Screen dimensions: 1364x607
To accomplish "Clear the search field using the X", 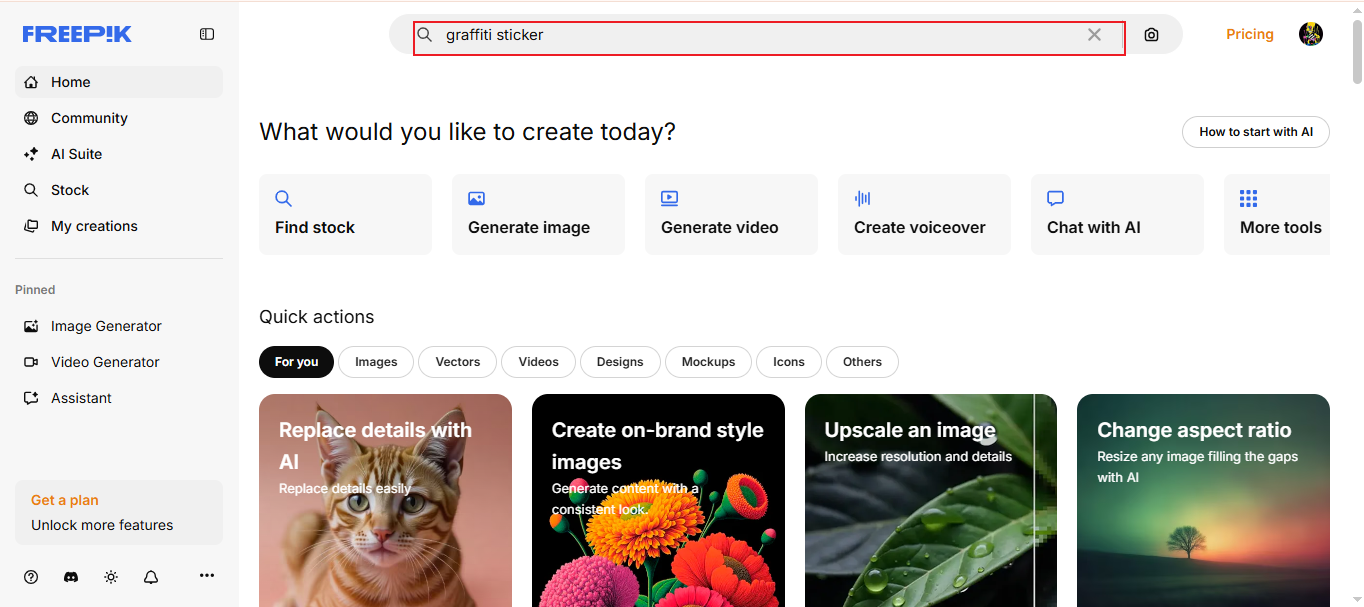I will (1094, 35).
